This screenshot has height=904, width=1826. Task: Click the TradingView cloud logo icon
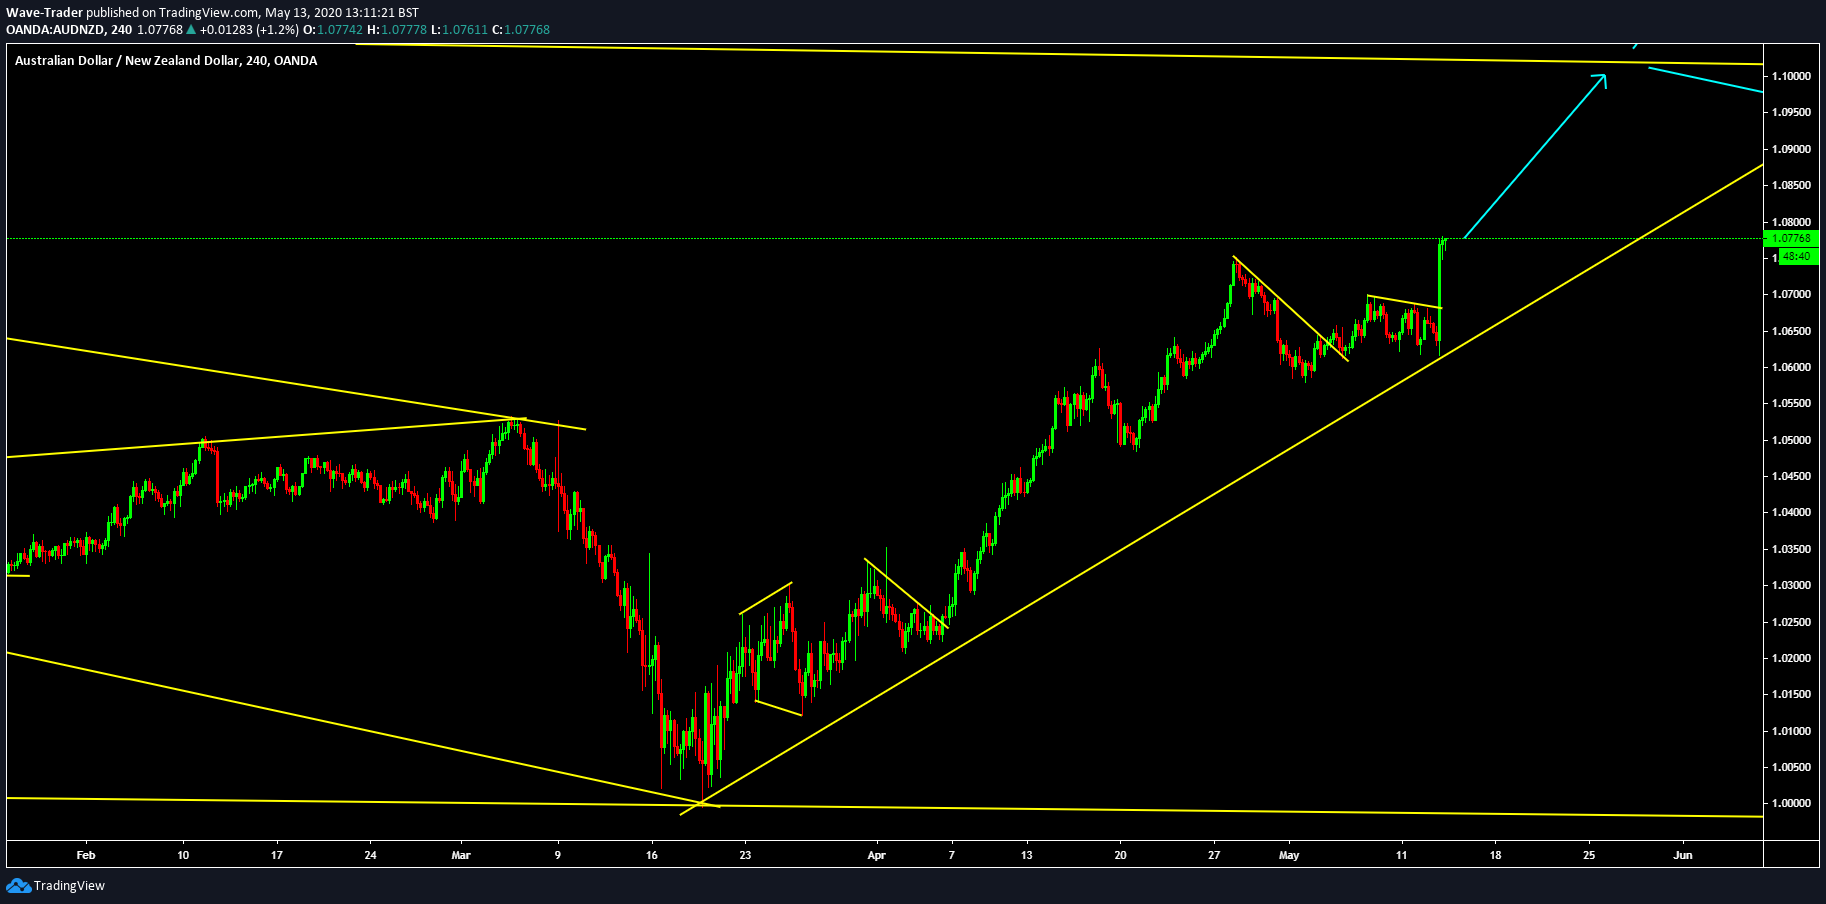(x=18, y=885)
